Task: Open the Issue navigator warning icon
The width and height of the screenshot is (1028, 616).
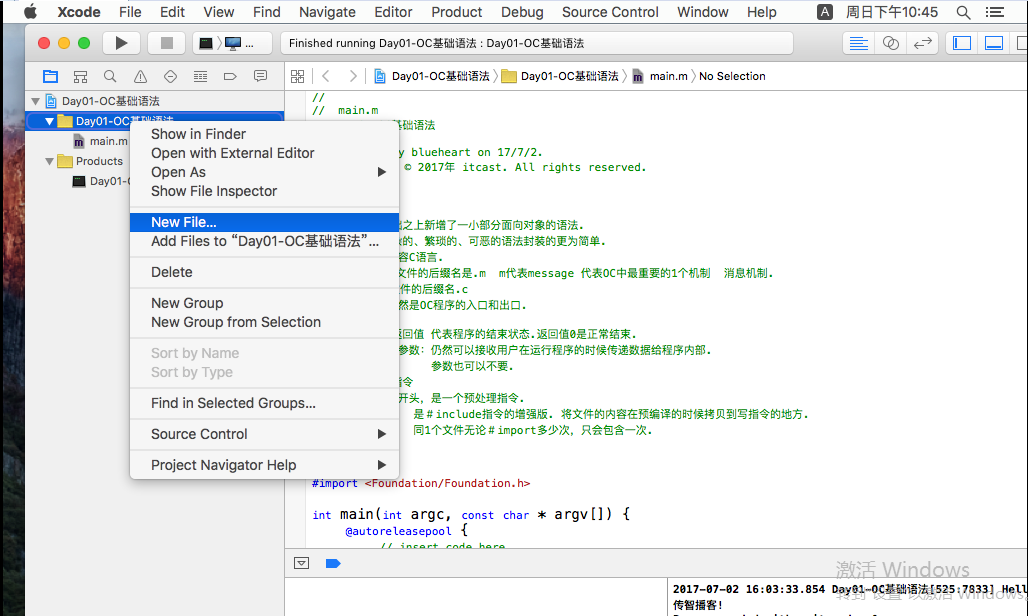Action: (x=140, y=77)
